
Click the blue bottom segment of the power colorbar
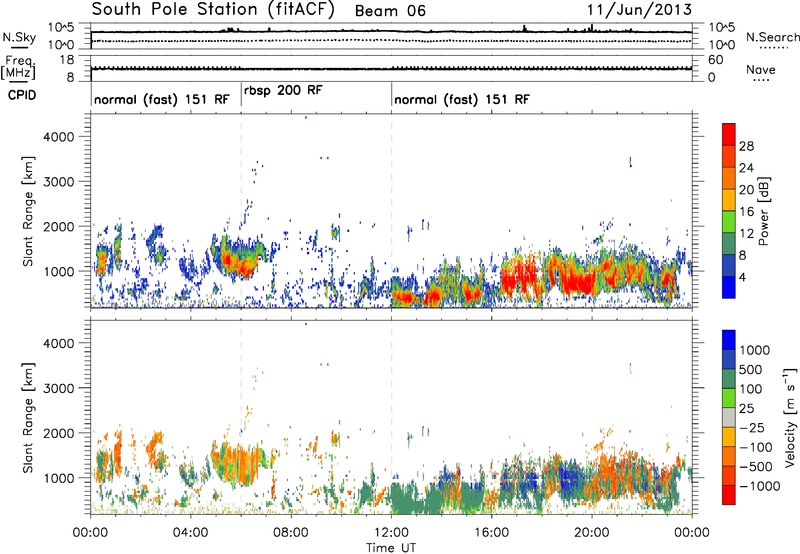pyautogui.click(x=729, y=288)
